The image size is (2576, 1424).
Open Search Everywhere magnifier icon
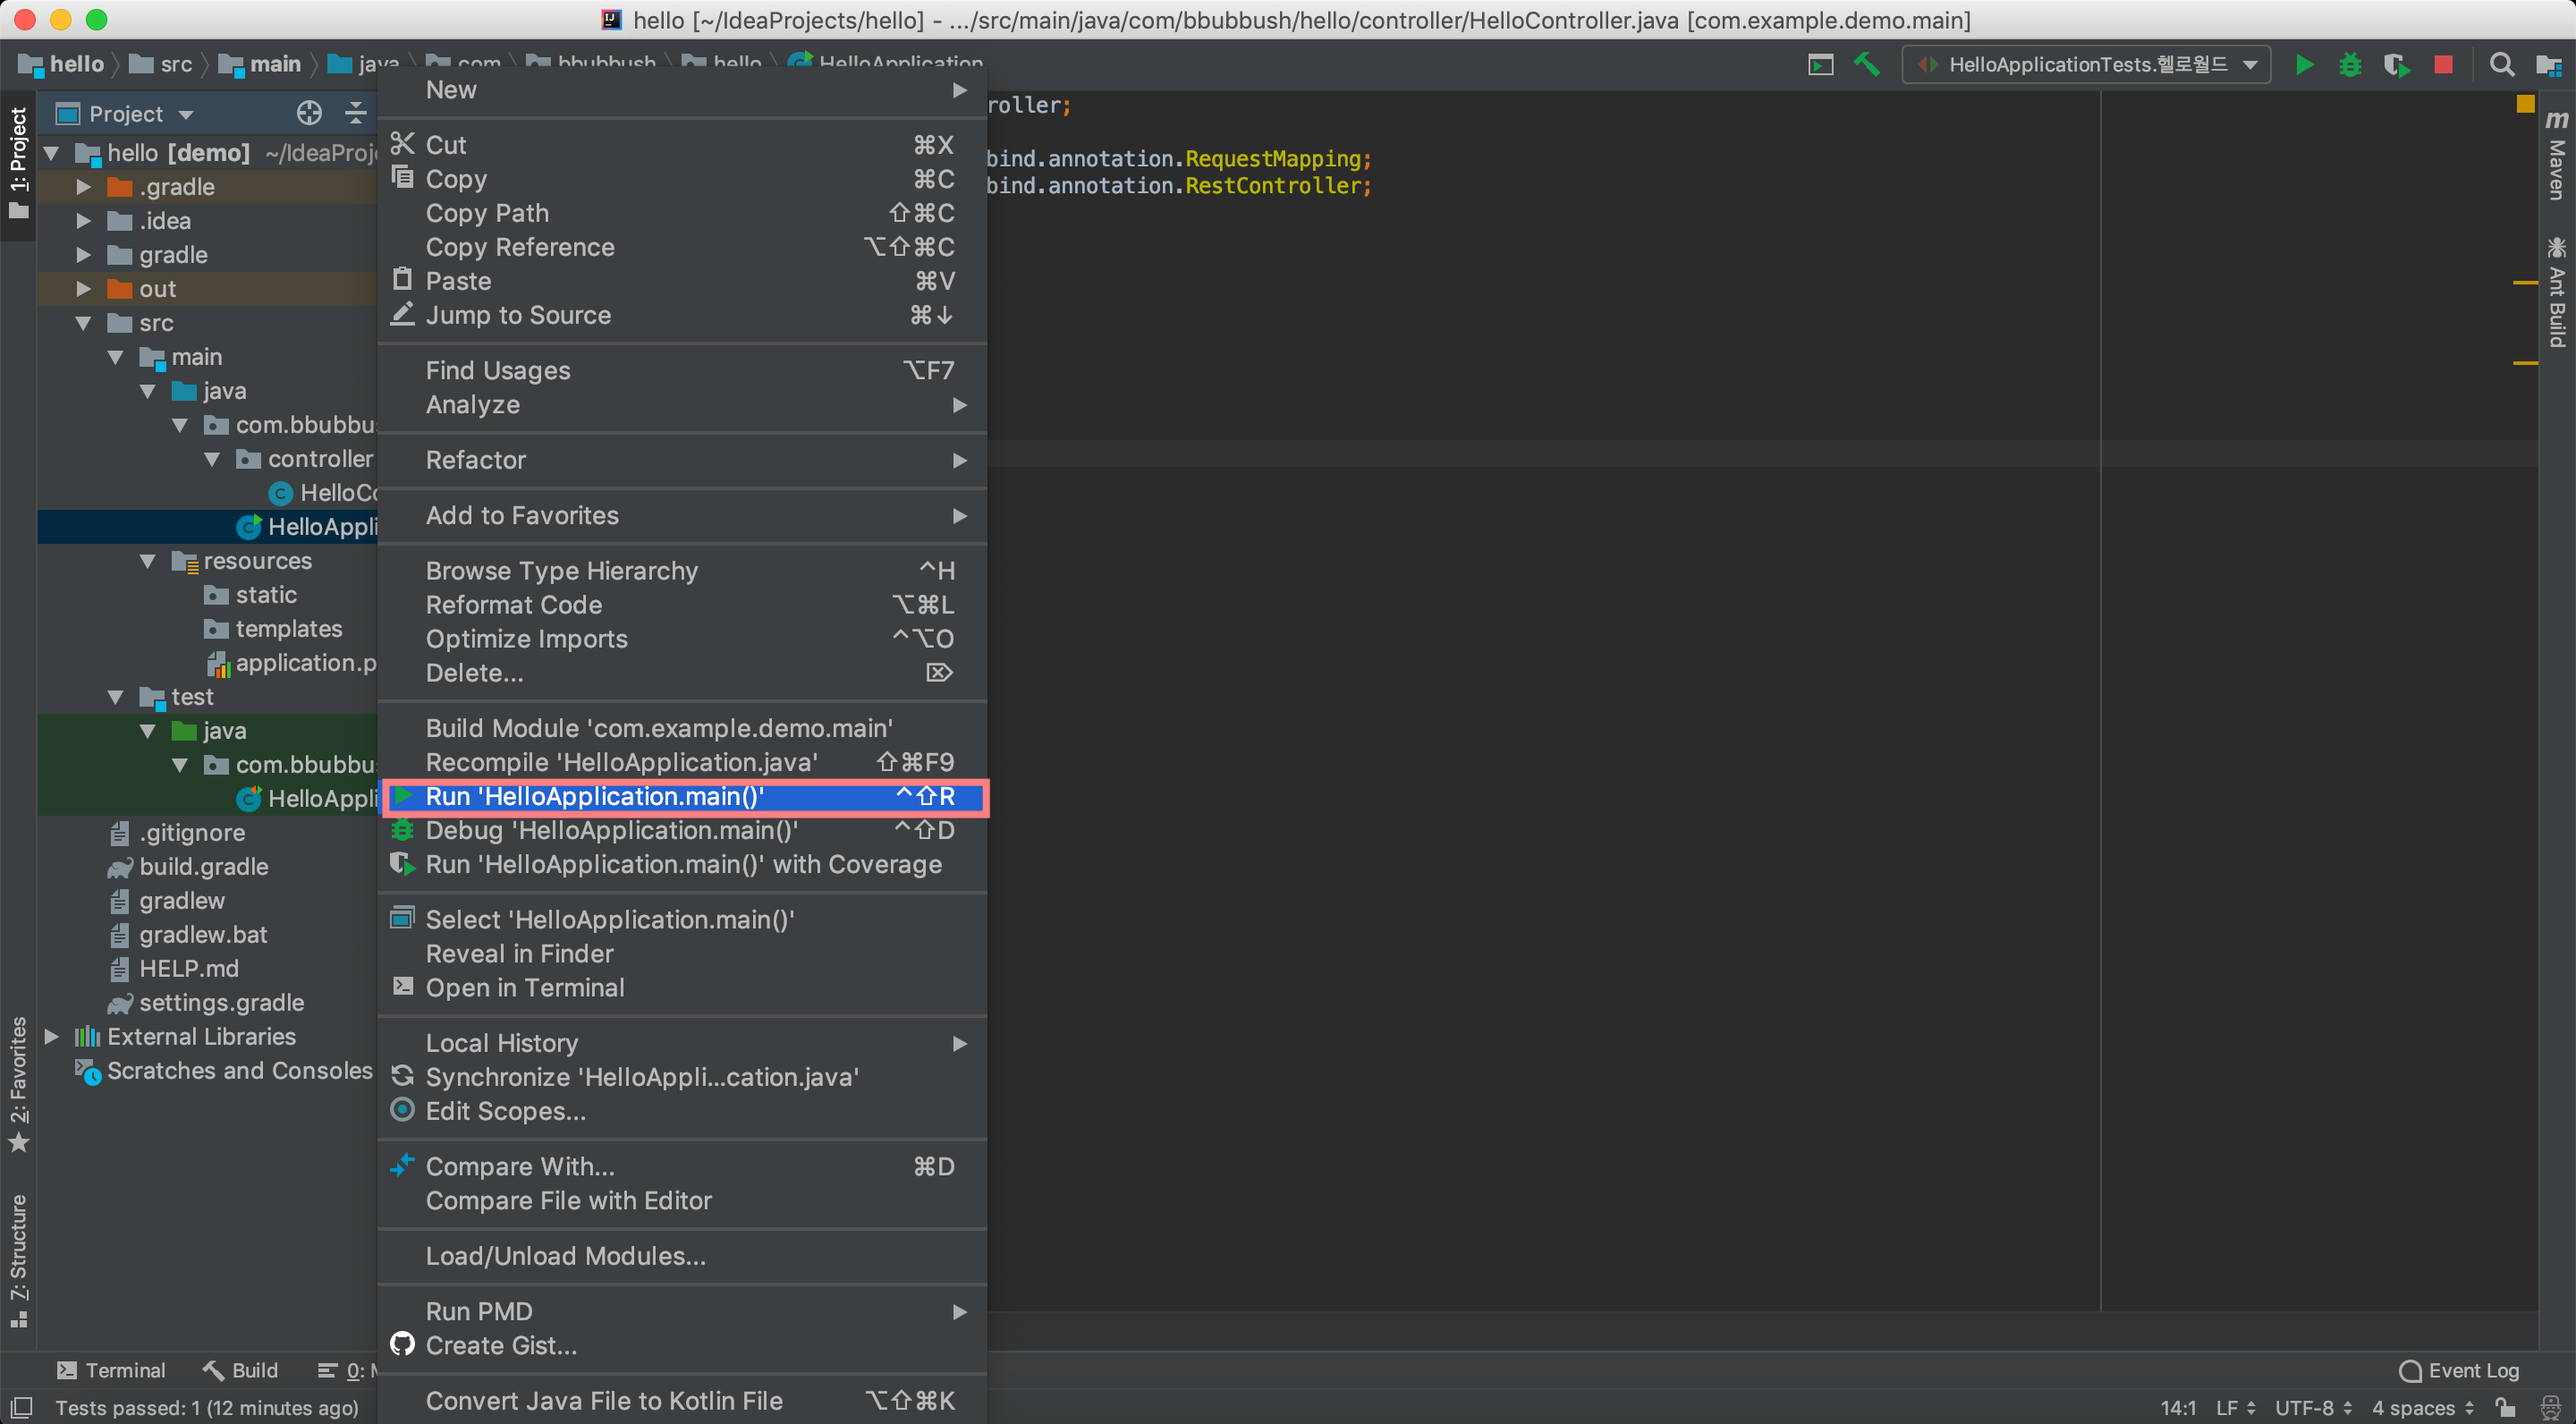(x=2501, y=65)
